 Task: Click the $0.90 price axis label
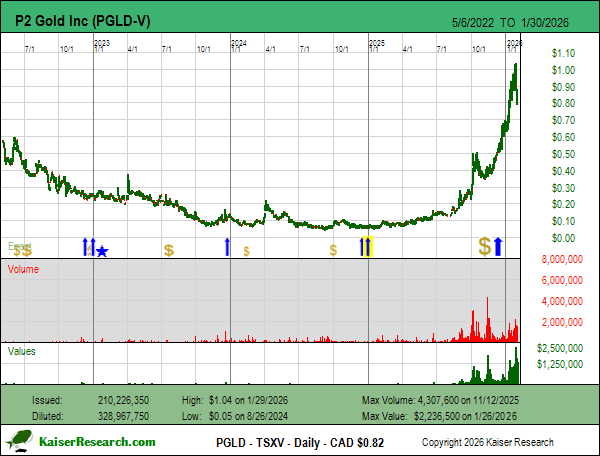point(563,87)
